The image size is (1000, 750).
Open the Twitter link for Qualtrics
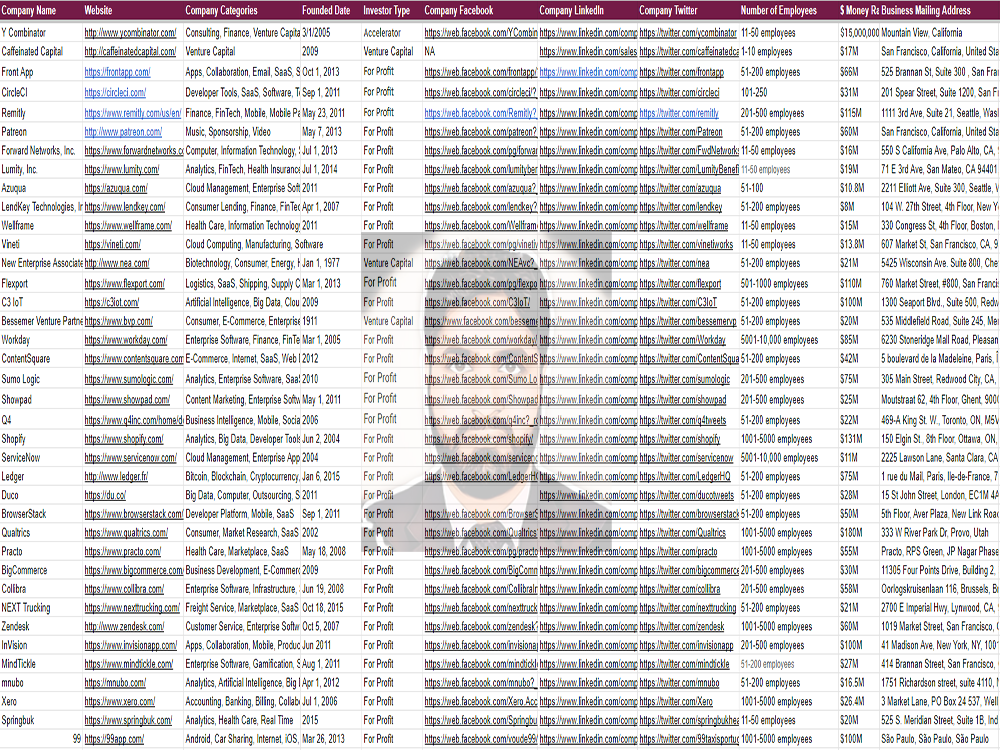(682, 533)
